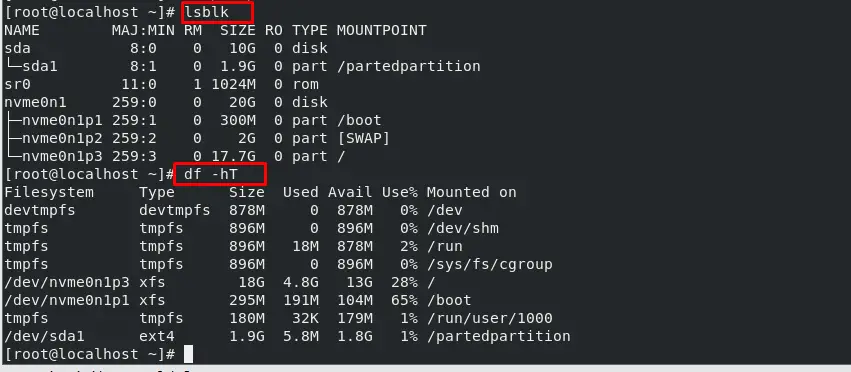Click the Use% column header
Viewport: 851px width, 372px height.
click(x=399, y=192)
